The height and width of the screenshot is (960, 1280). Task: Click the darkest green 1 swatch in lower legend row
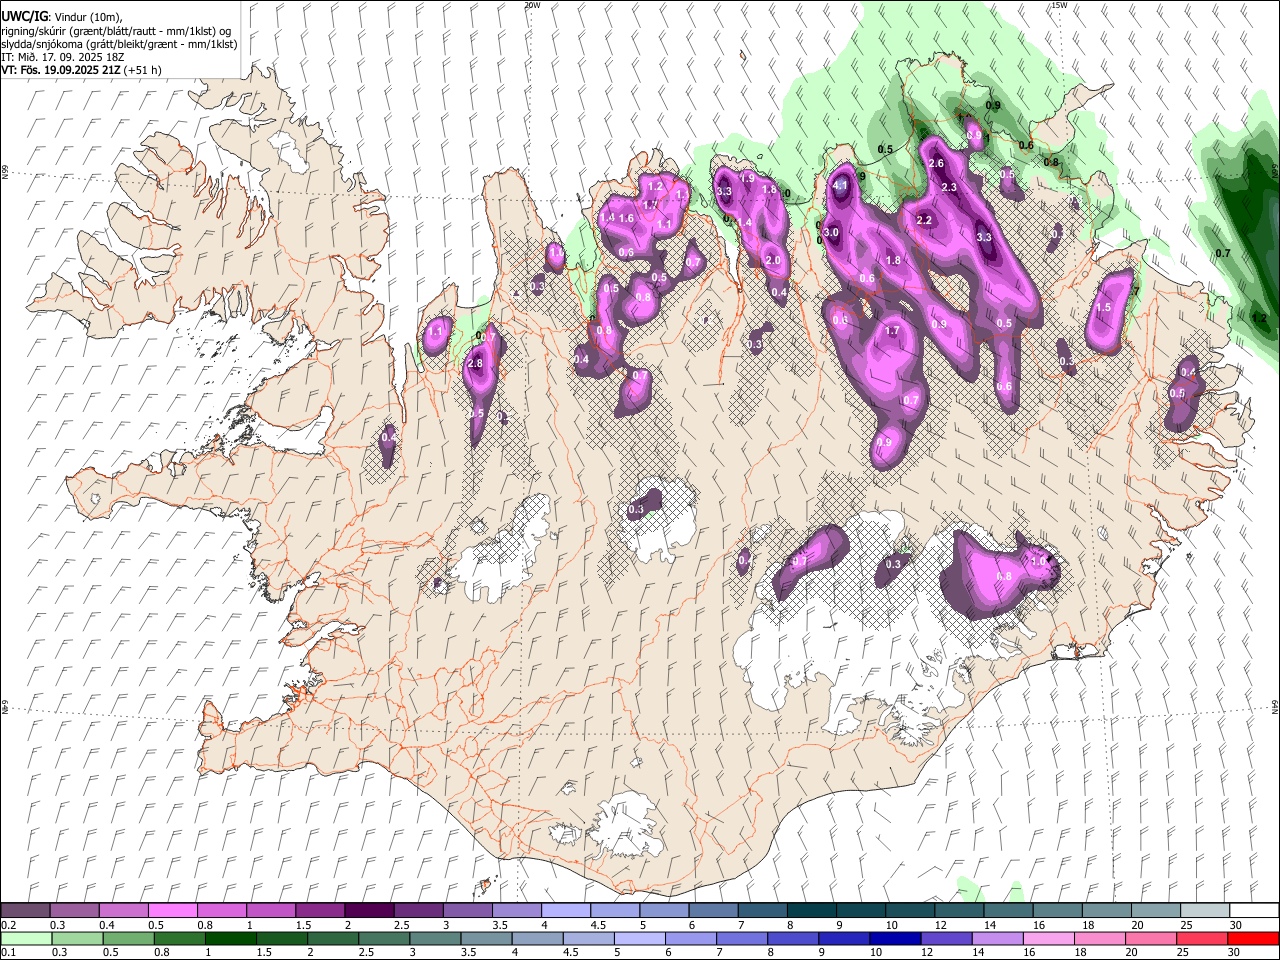(x=230, y=938)
